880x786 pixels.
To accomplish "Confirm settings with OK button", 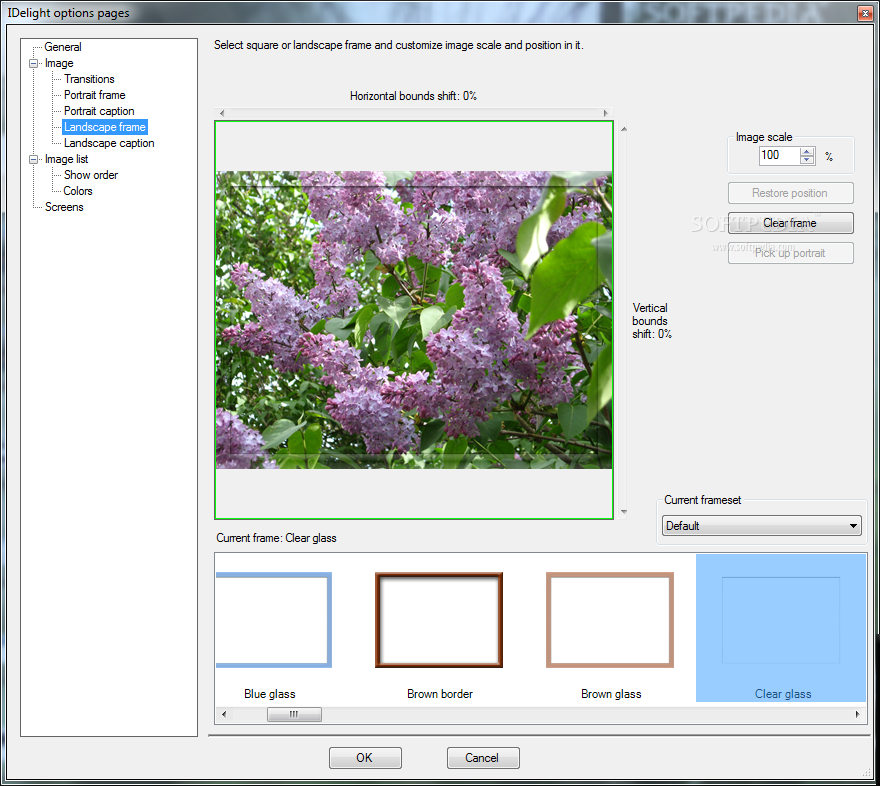I will [365, 758].
